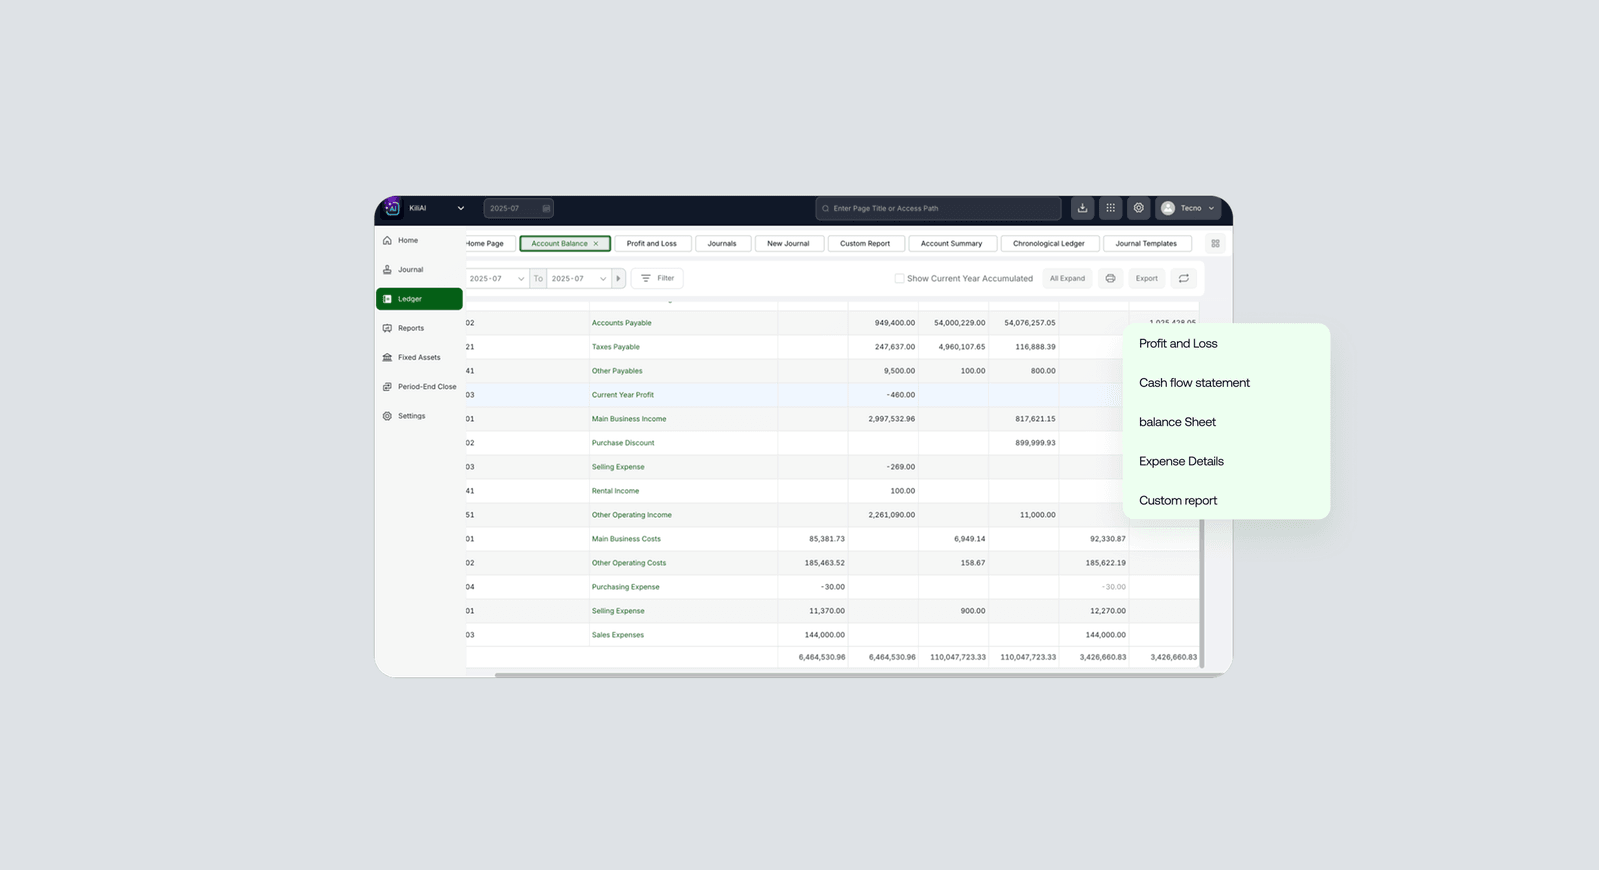Click the printer icon in toolbar
This screenshot has height=870, width=1599.
pos(1110,279)
